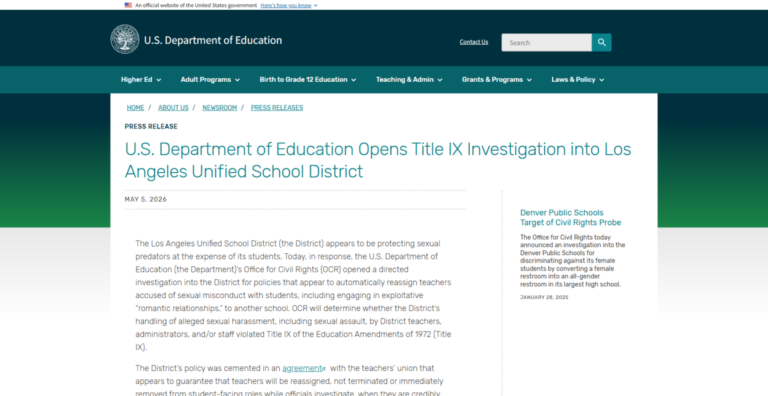Open the Laws & Policy menu
Image resolution: width=768 pixels, height=396 pixels.
pyautogui.click(x=578, y=79)
